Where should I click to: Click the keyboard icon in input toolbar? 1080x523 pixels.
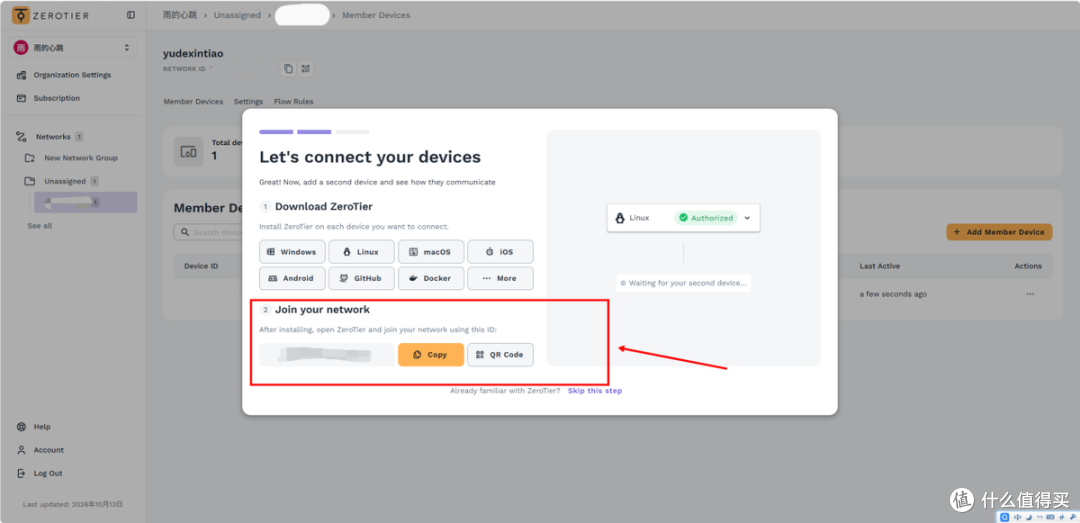click(1051, 517)
